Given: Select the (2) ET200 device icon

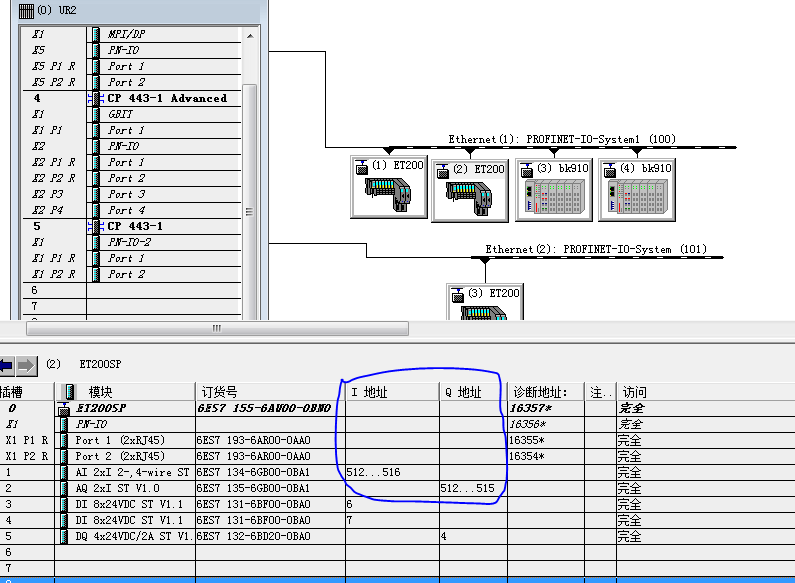Looking at the screenshot, I should [470, 187].
